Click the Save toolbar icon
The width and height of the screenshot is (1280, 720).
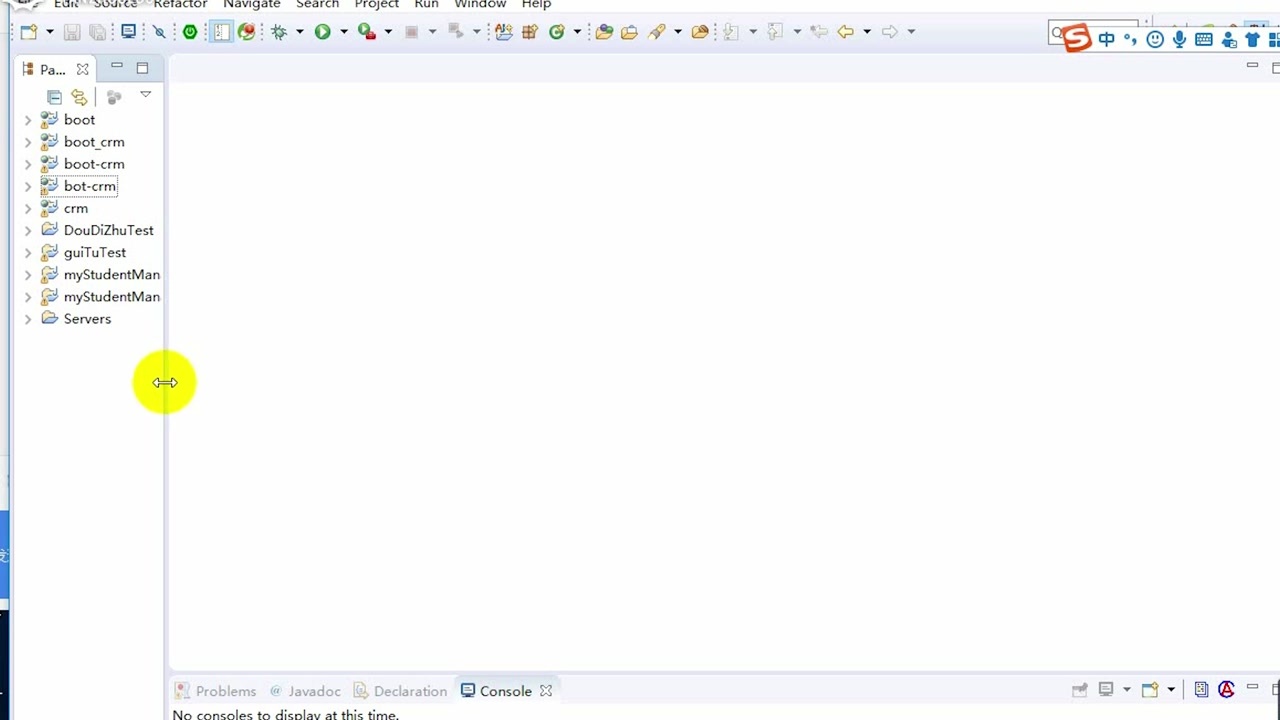(x=72, y=32)
